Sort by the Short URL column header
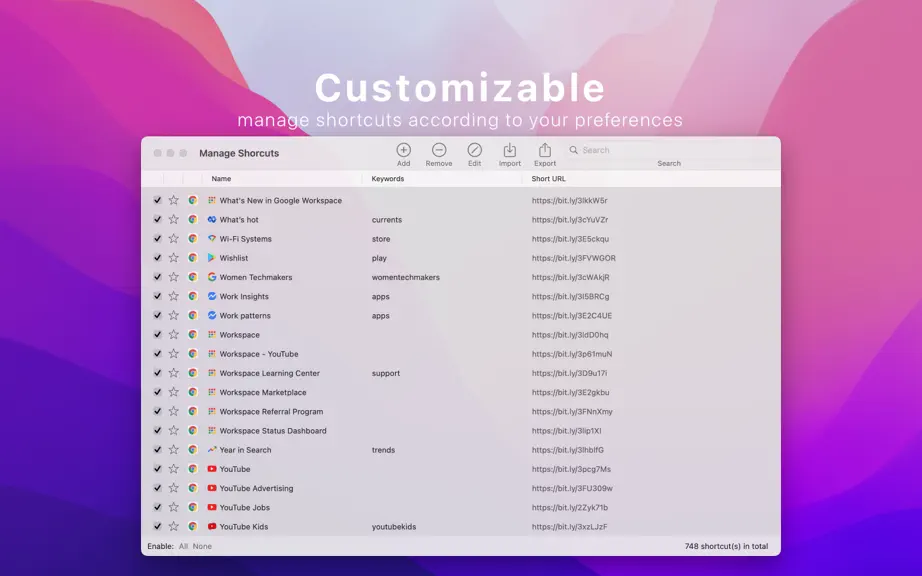 (x=549, y=179)
